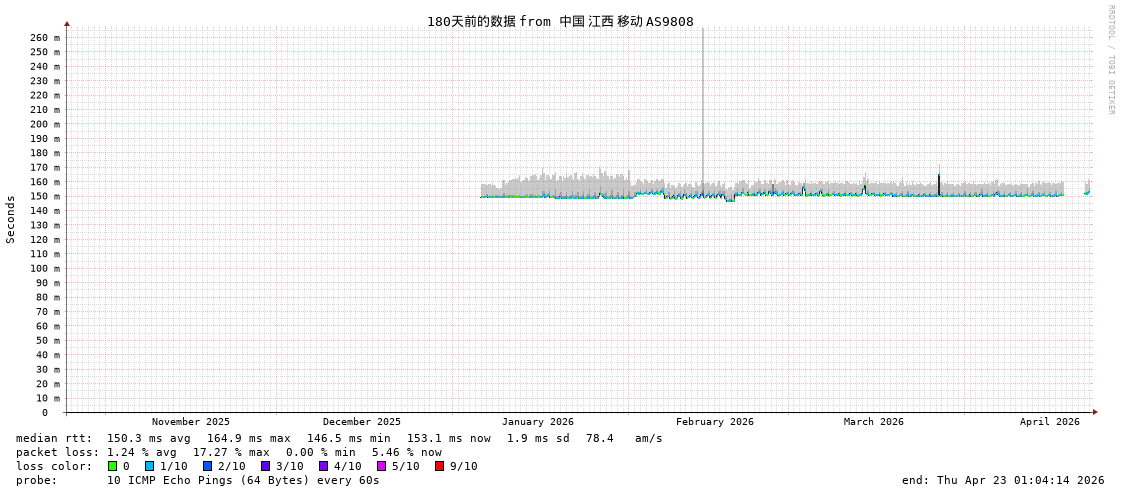Click the green 0 loss color swatch
The width and height of the screenshot is (1121, 494).
coord(112,466)
